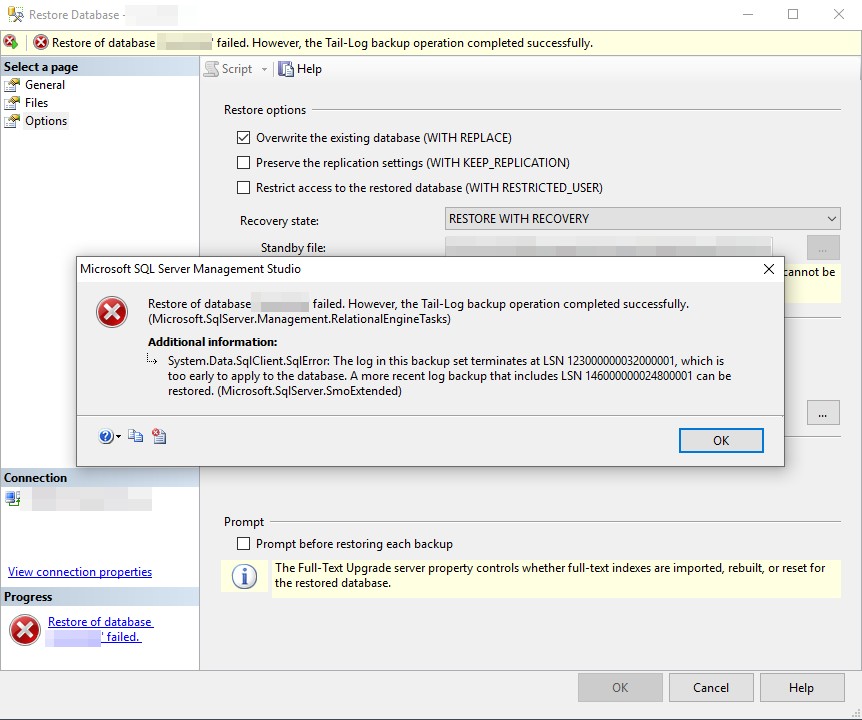The width and height of the screenshot is (862, 720).
Task: Open View connection properties link
Action: point(80,572)
